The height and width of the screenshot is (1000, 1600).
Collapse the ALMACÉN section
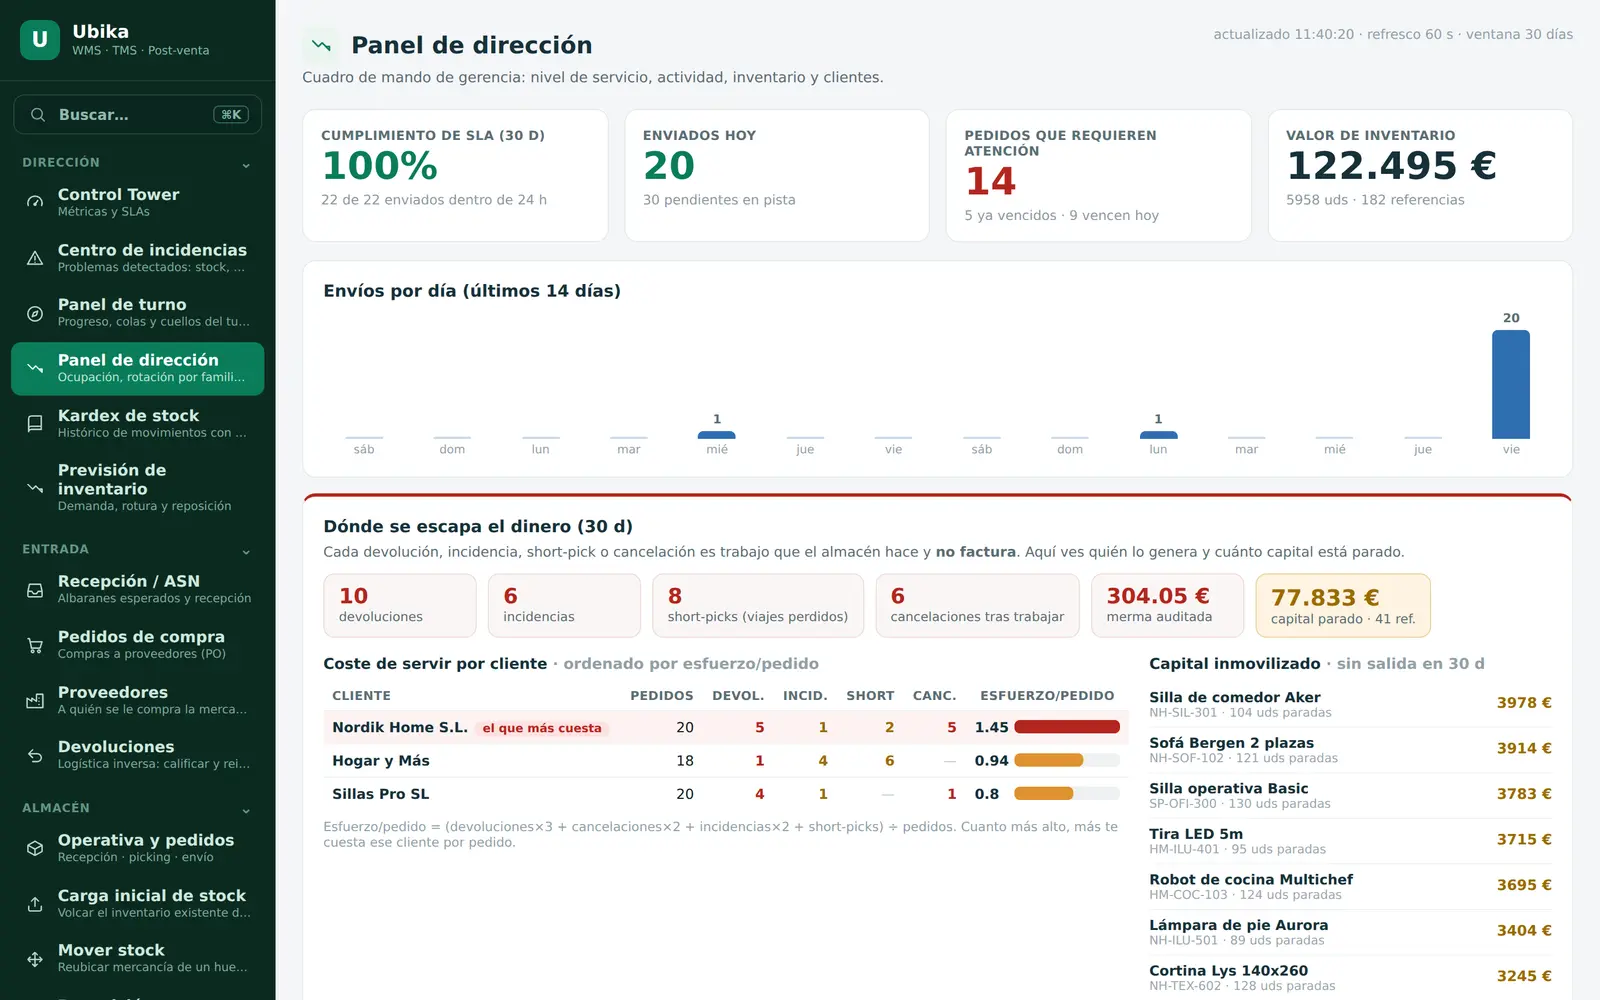pyautogui.click(x=246, y=809)
